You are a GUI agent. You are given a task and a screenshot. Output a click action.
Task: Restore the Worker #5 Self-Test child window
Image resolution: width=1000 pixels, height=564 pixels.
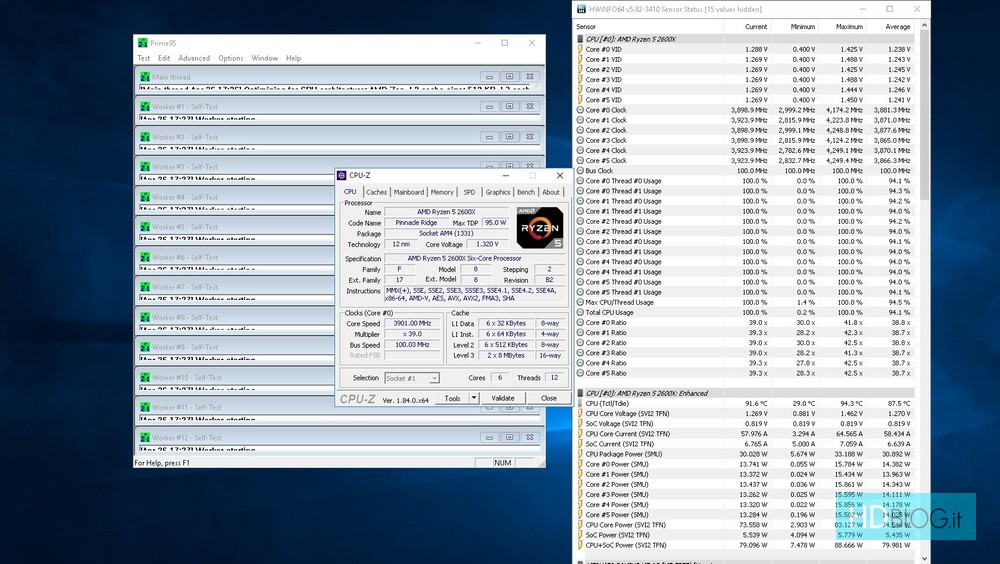[508, 227]
